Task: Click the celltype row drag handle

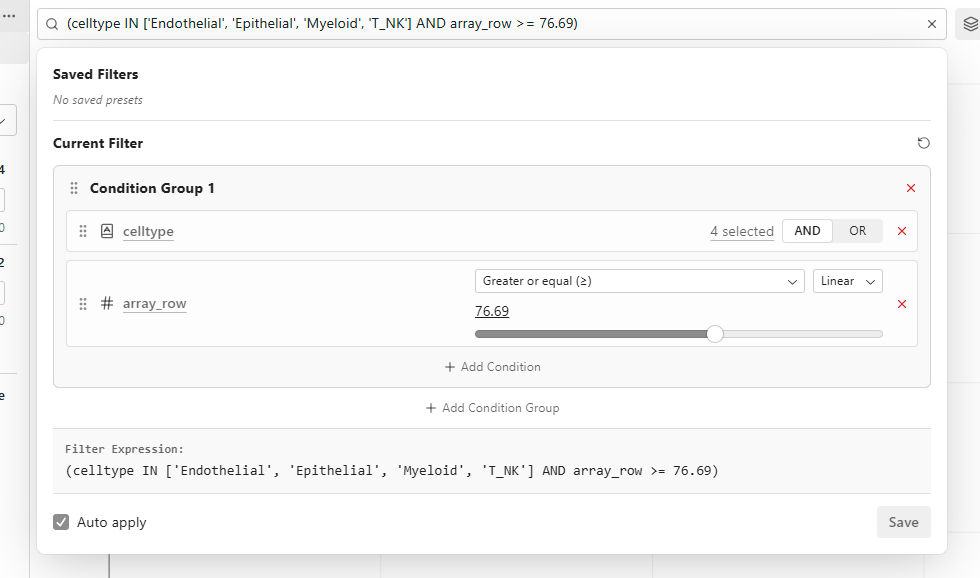Action: point(83,231)
